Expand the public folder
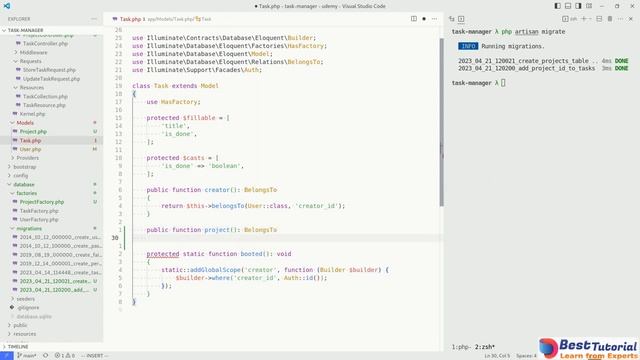The image size is (640, 360). tap(20, 325)
